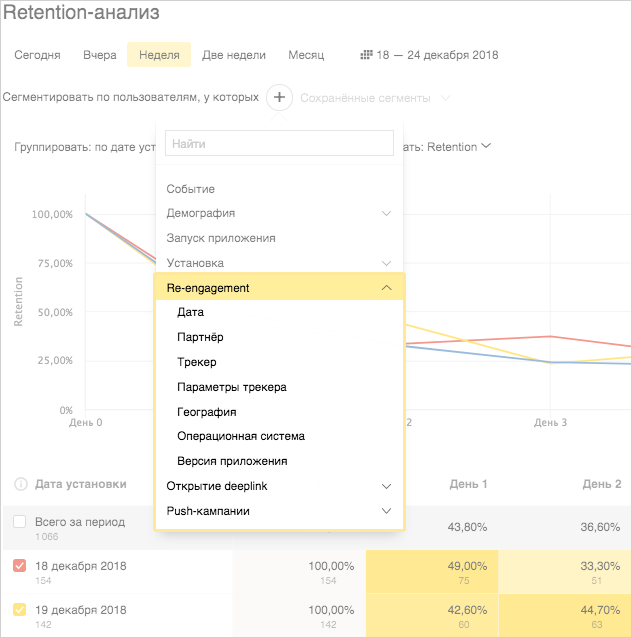
Task: Select the Событие option
Action: (191, 189)
